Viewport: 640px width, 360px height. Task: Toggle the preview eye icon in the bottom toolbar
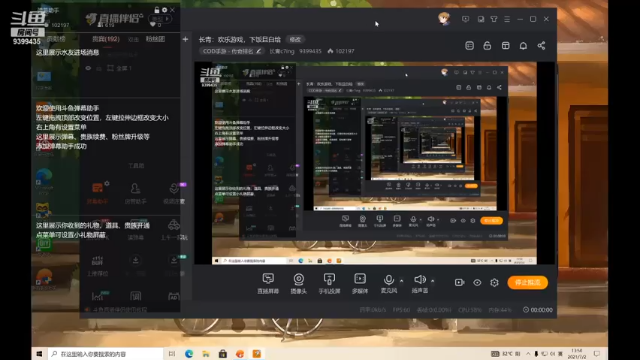pos(477,282)
